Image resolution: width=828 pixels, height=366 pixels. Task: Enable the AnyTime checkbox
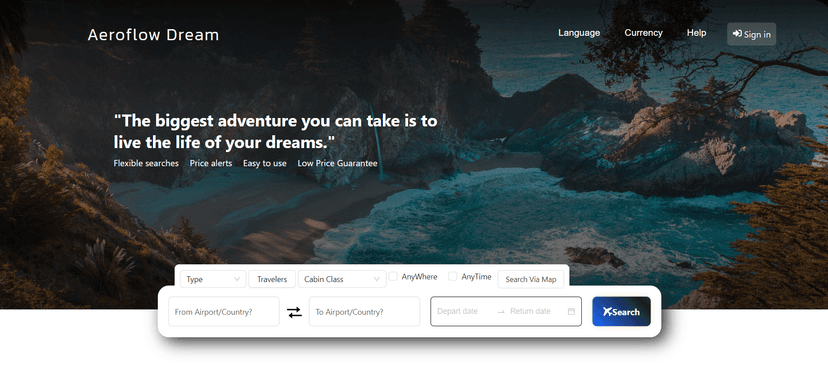(x=453, y=276)
